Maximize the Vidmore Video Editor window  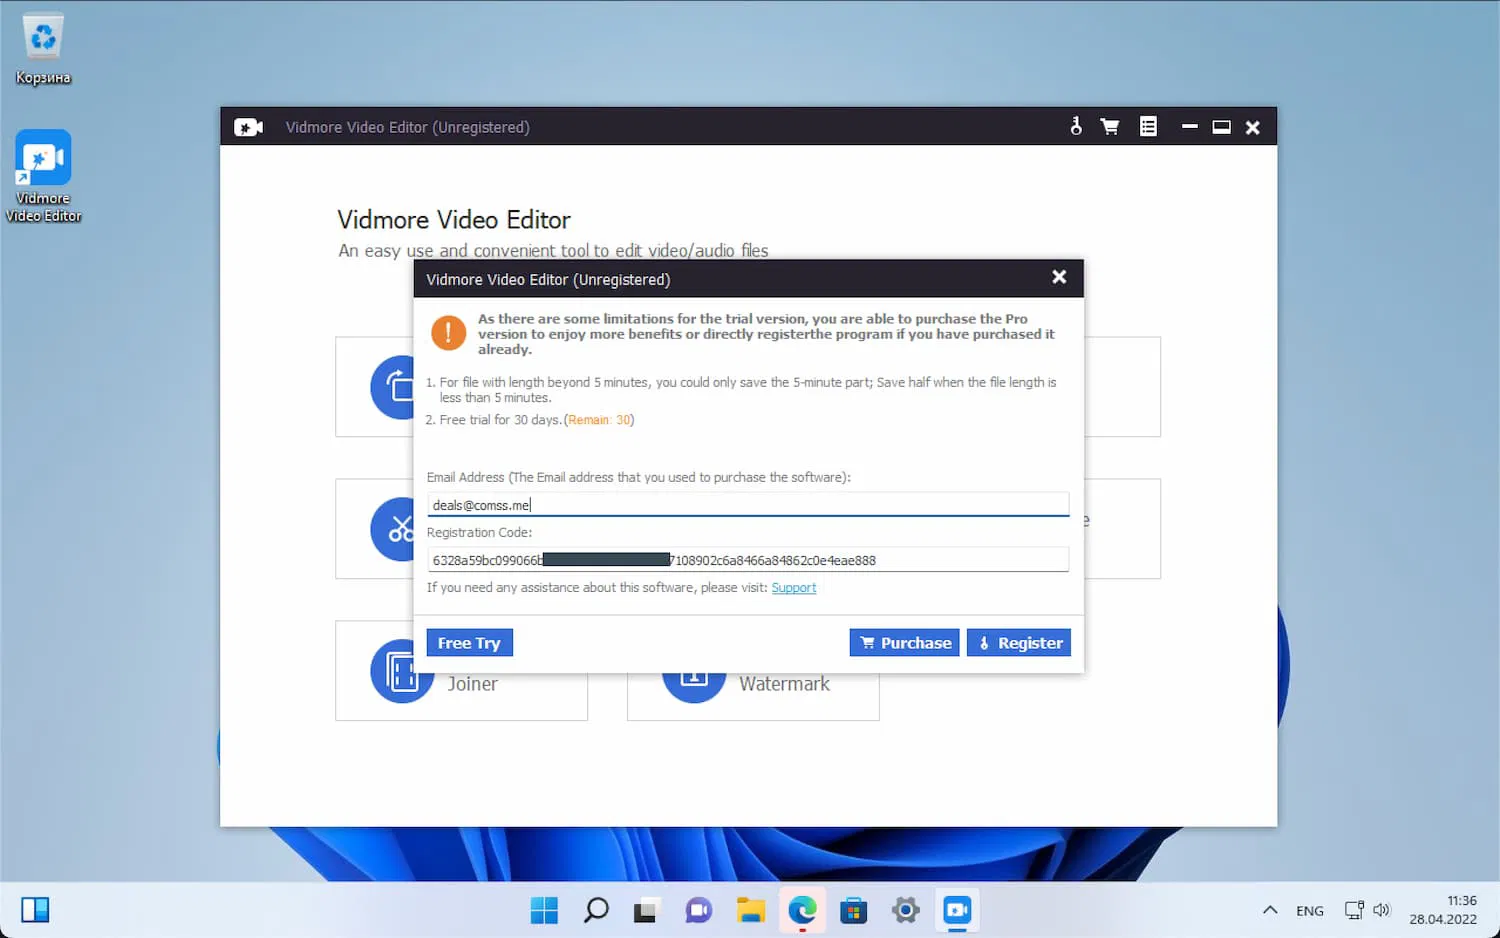(1221, 127)
